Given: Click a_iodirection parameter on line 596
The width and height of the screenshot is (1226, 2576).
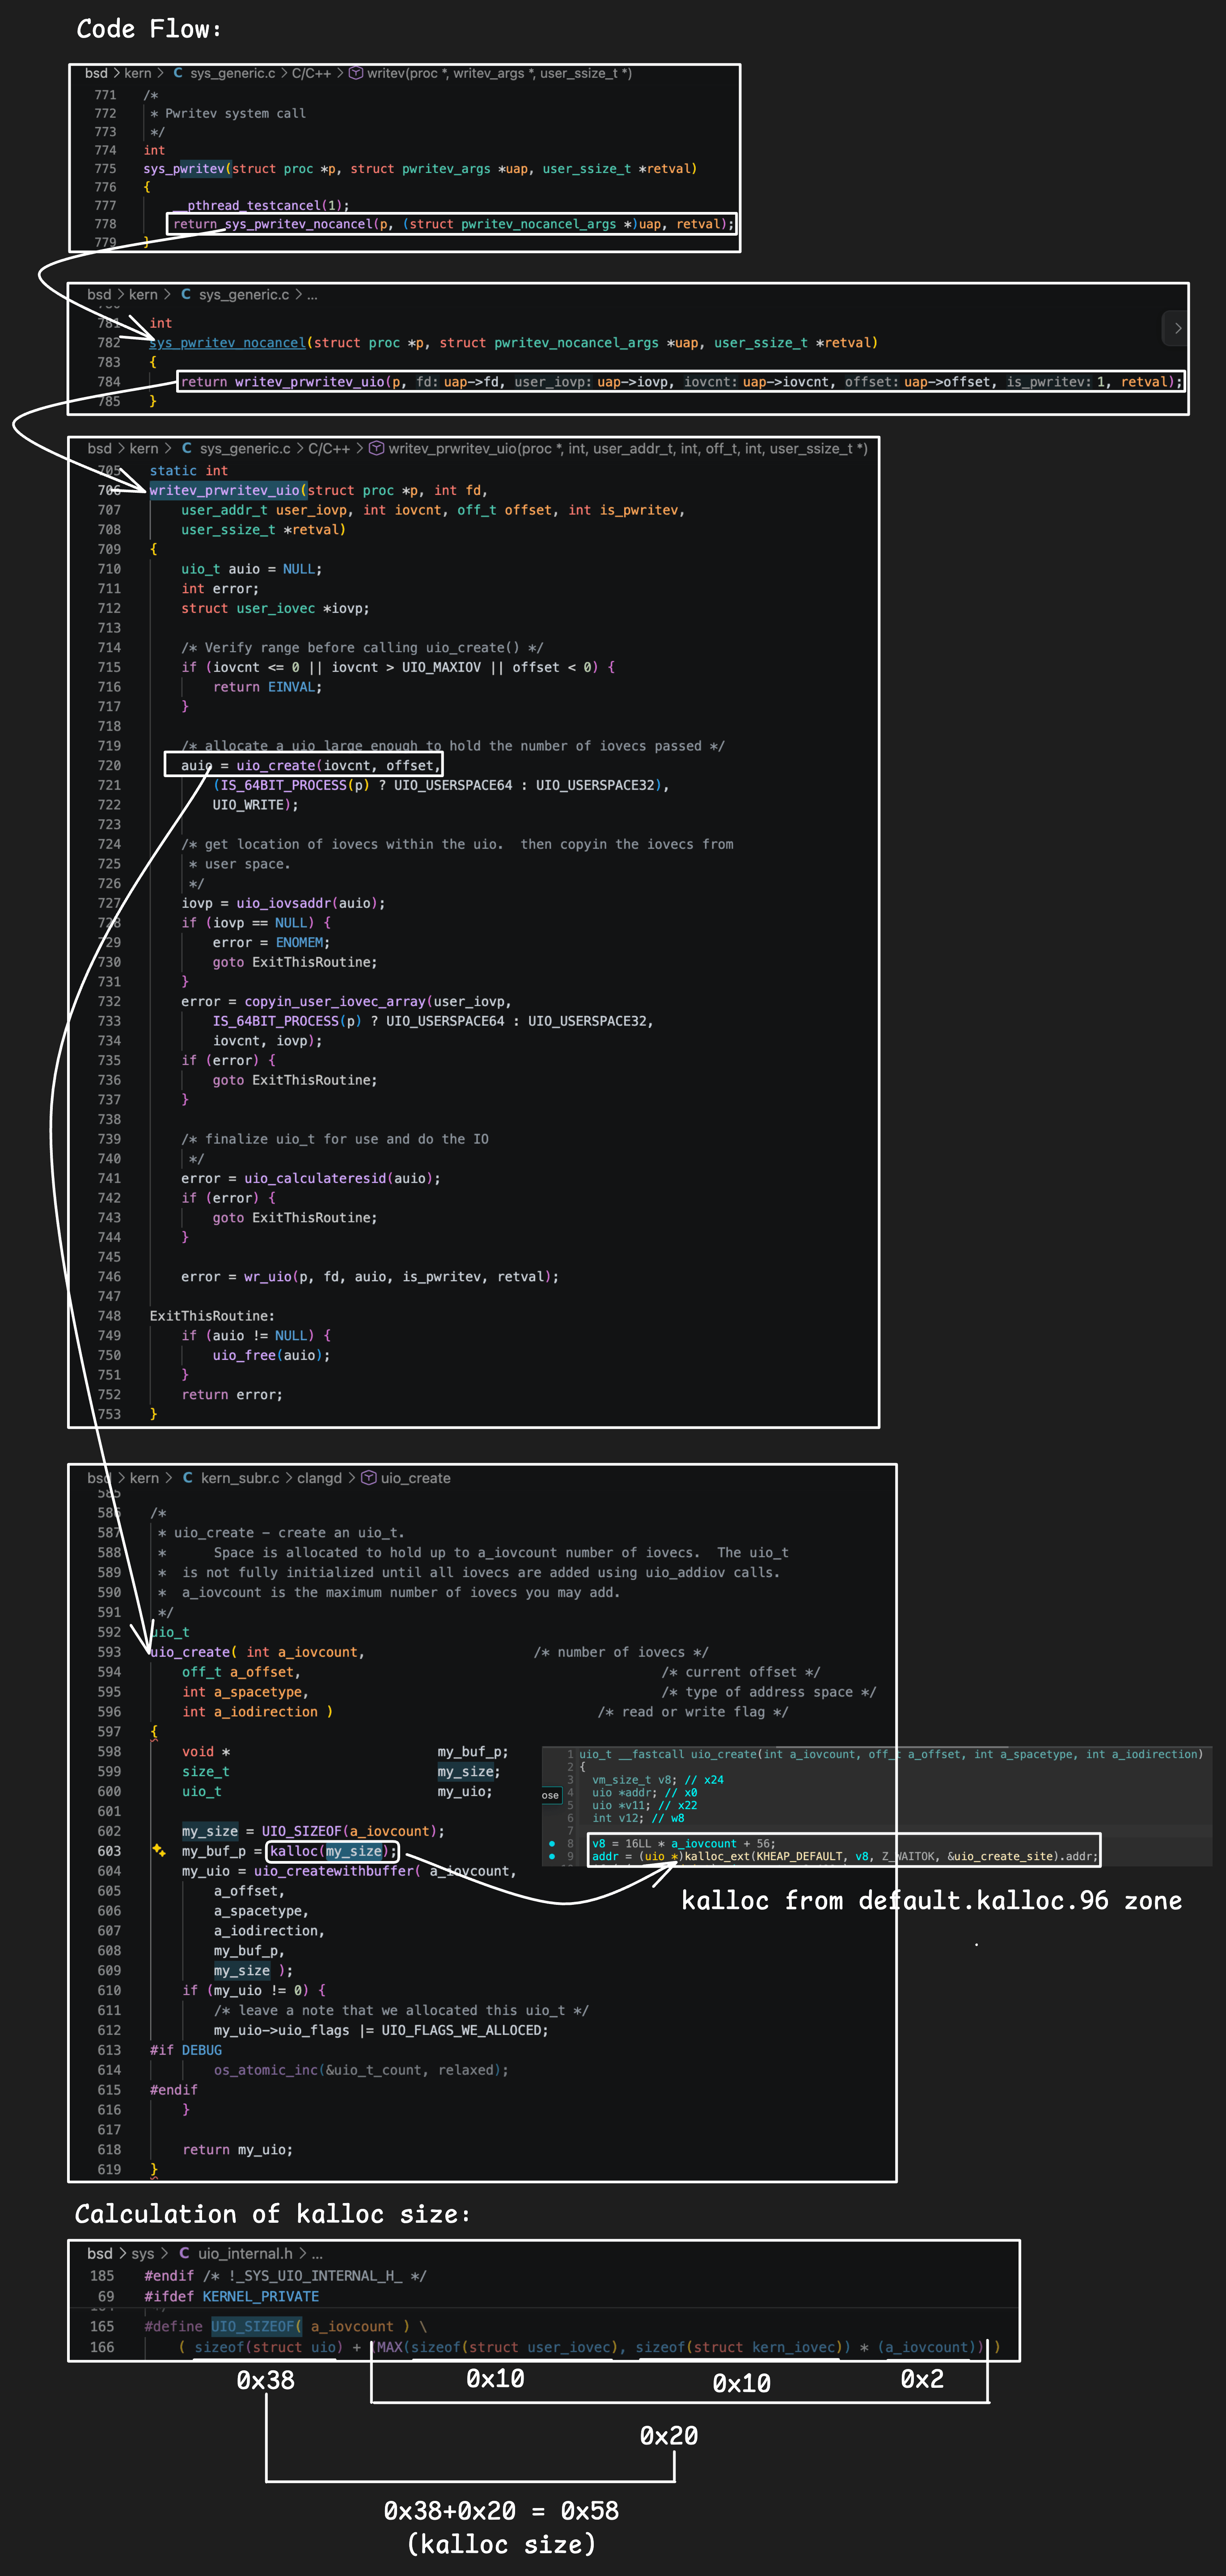Looking at the screenshot, I should pyautogui.click(x=266, y=1712).
